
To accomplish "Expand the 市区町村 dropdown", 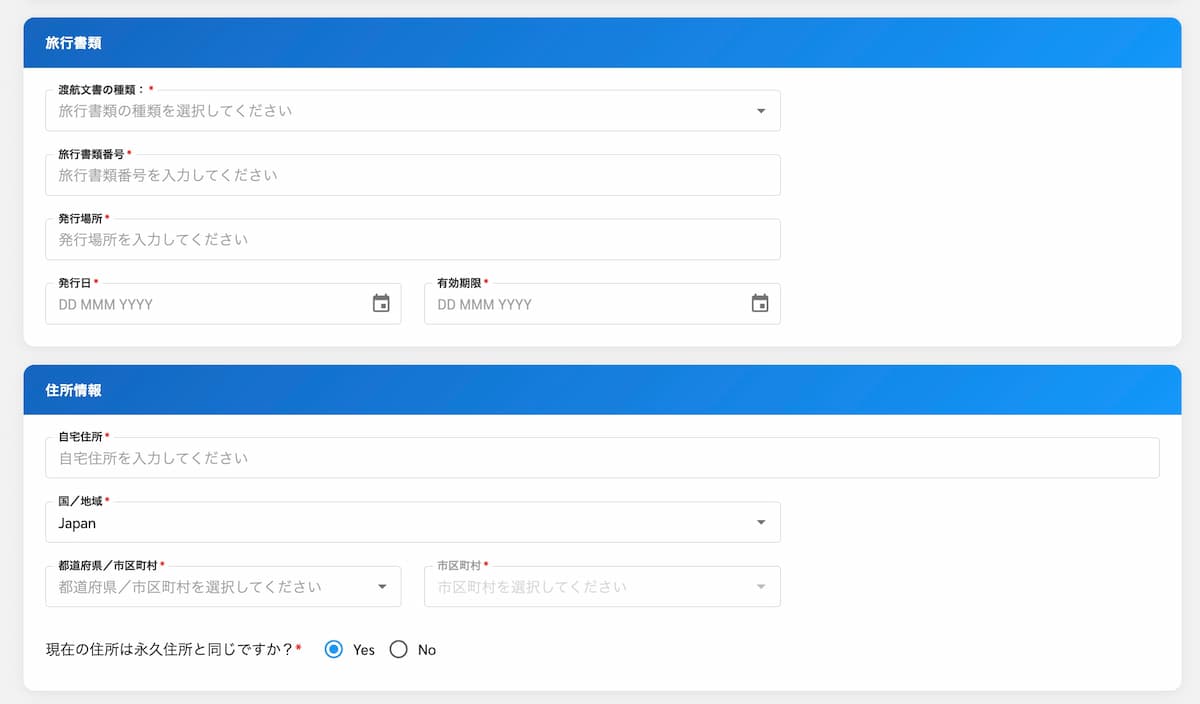I will coord(602,587).
